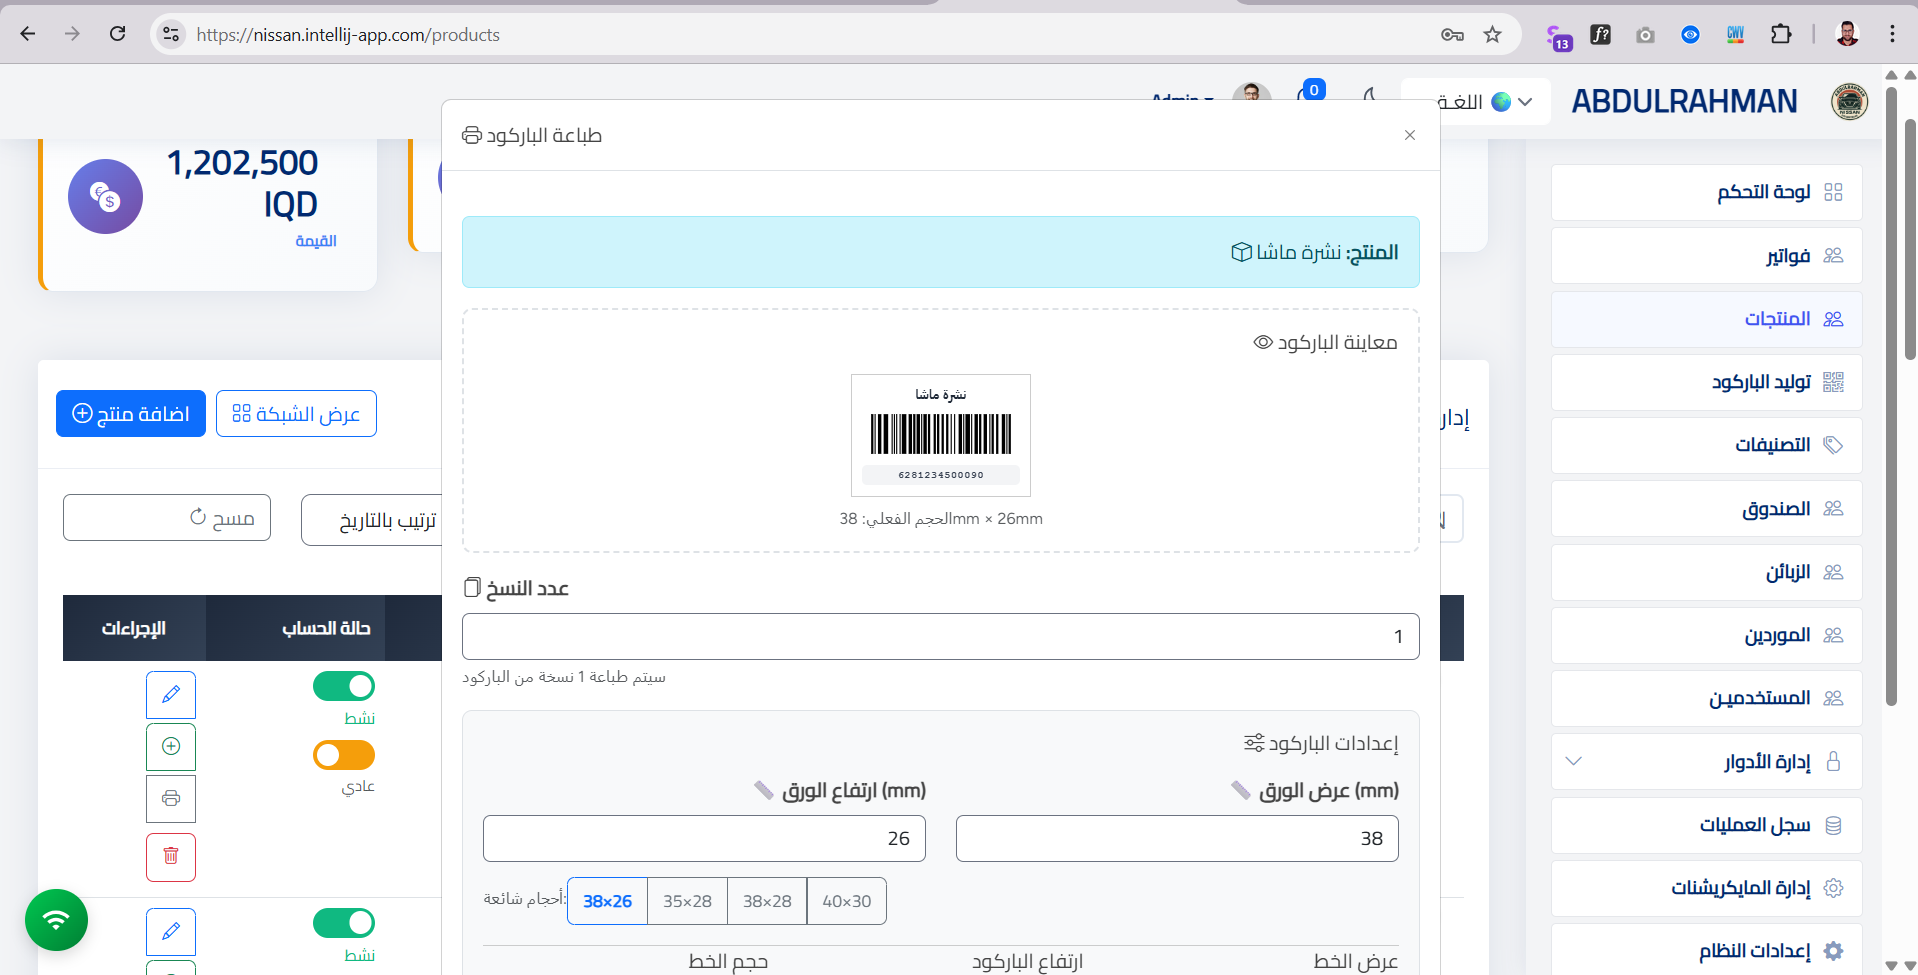Expand the إدارة الأدوار menu
The width and height of the screenshot is (1918, 975).
coord(1706,761)
